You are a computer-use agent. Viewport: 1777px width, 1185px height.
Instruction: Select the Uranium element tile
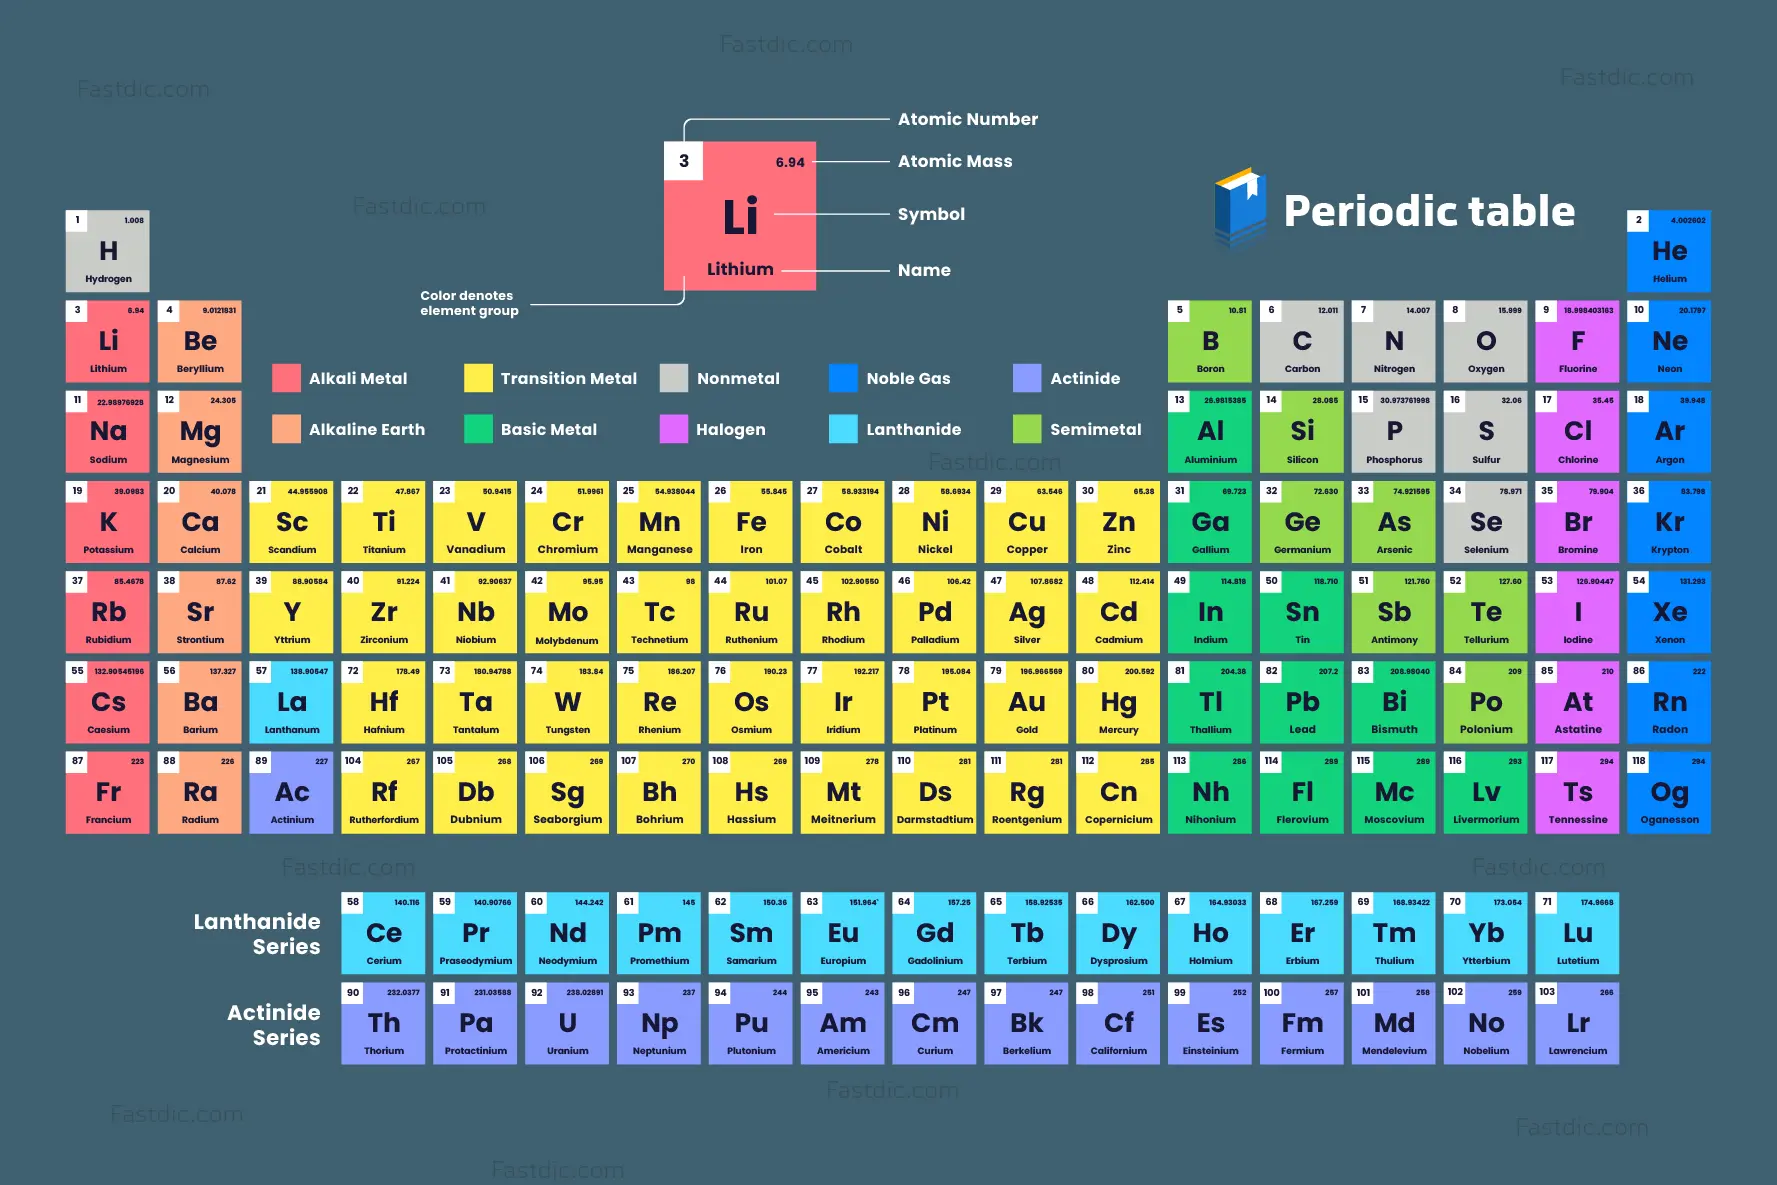pyautogui.click(x=567, y=1024)
